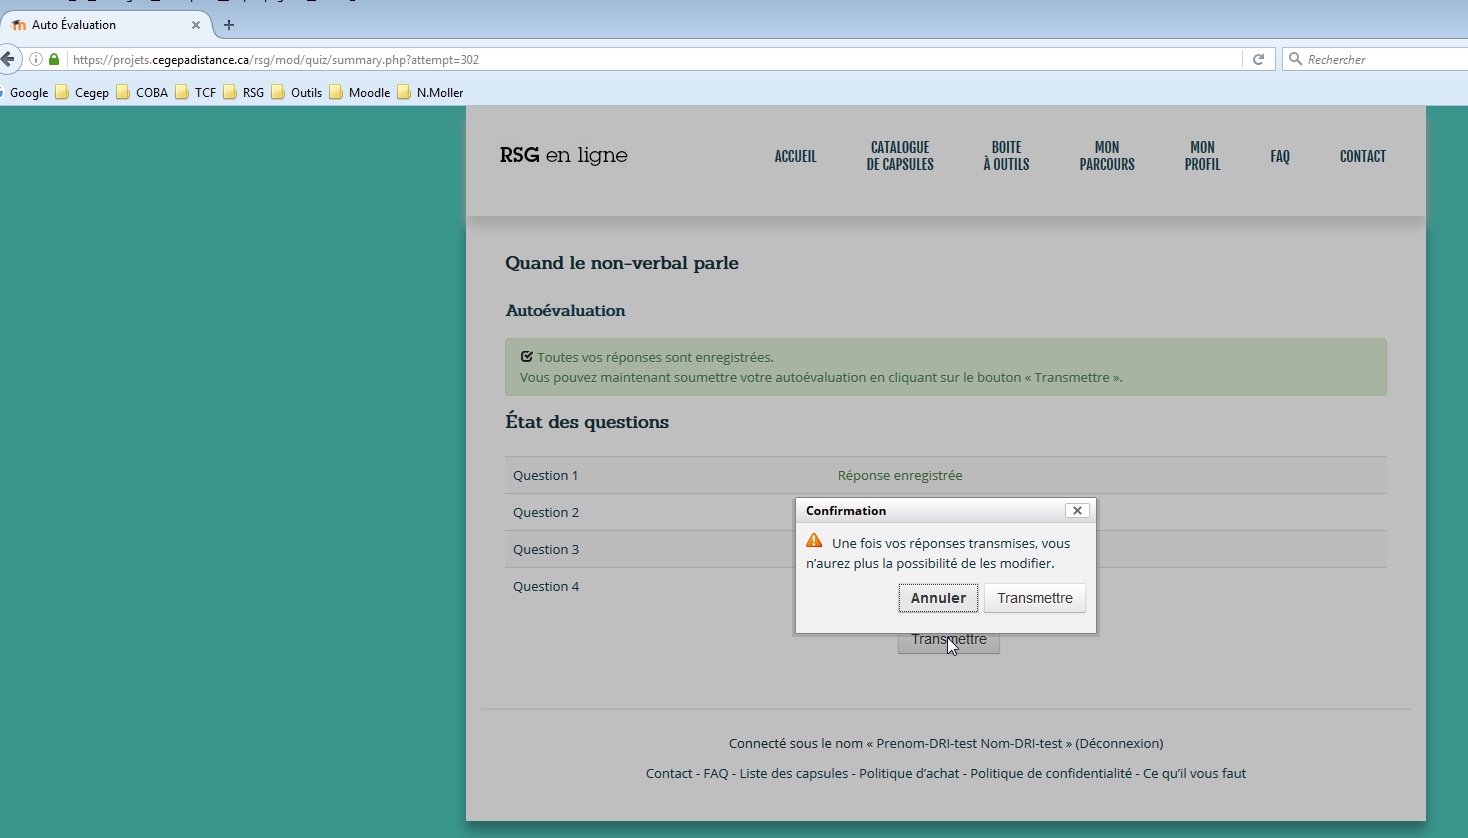
Task: Click the URL address bar
Action: coord(650,59)
